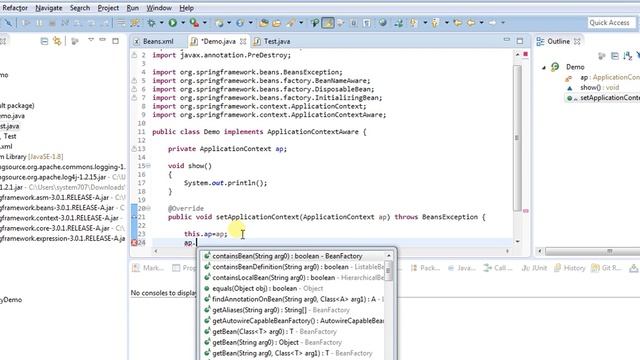Open the Window menu
This screenshot has height=360, width=640.
(x=159, y=8)
